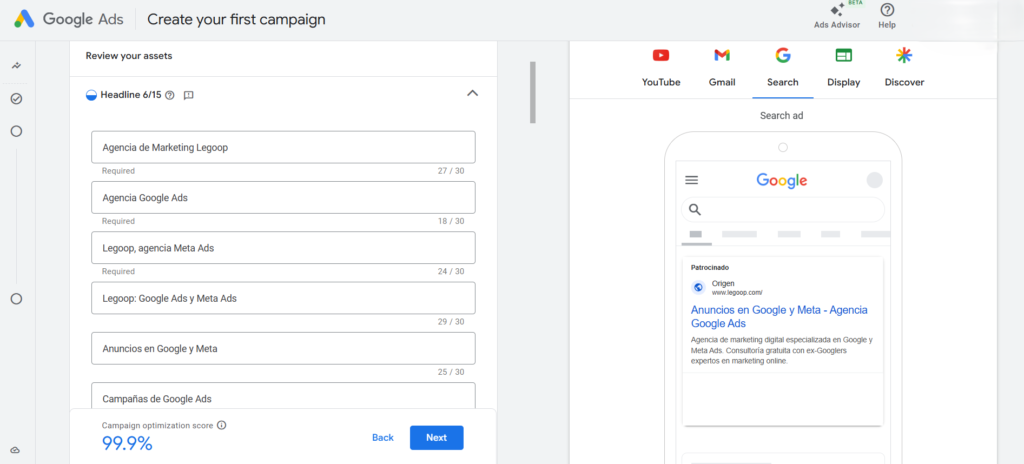Select the Discover preview tab

coord(904,67)
